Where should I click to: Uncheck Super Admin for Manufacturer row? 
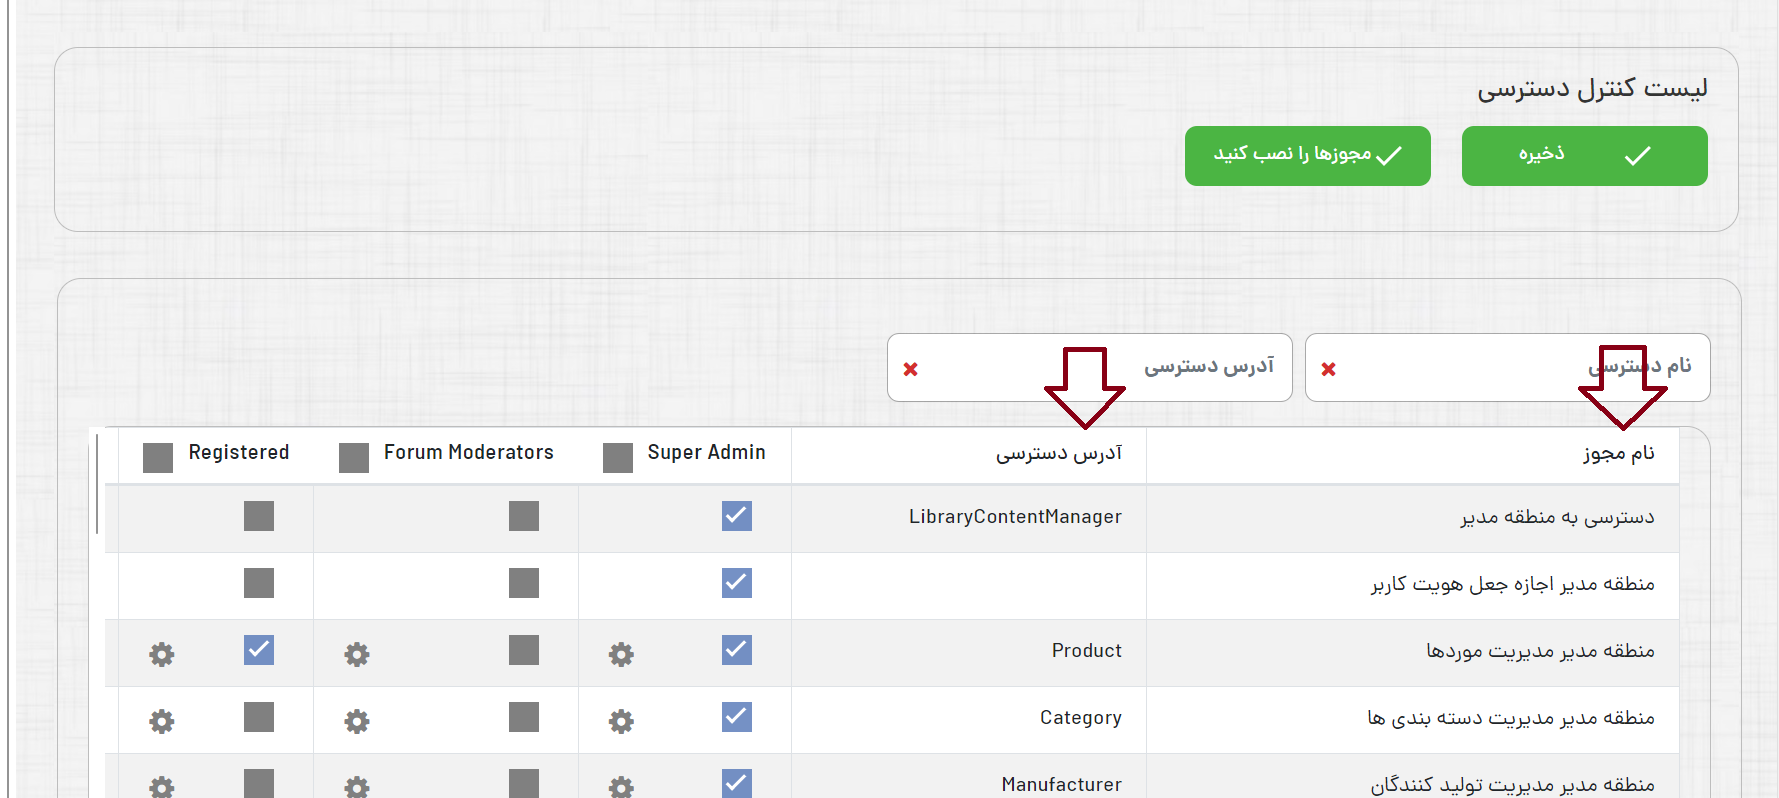click(737, 783)
